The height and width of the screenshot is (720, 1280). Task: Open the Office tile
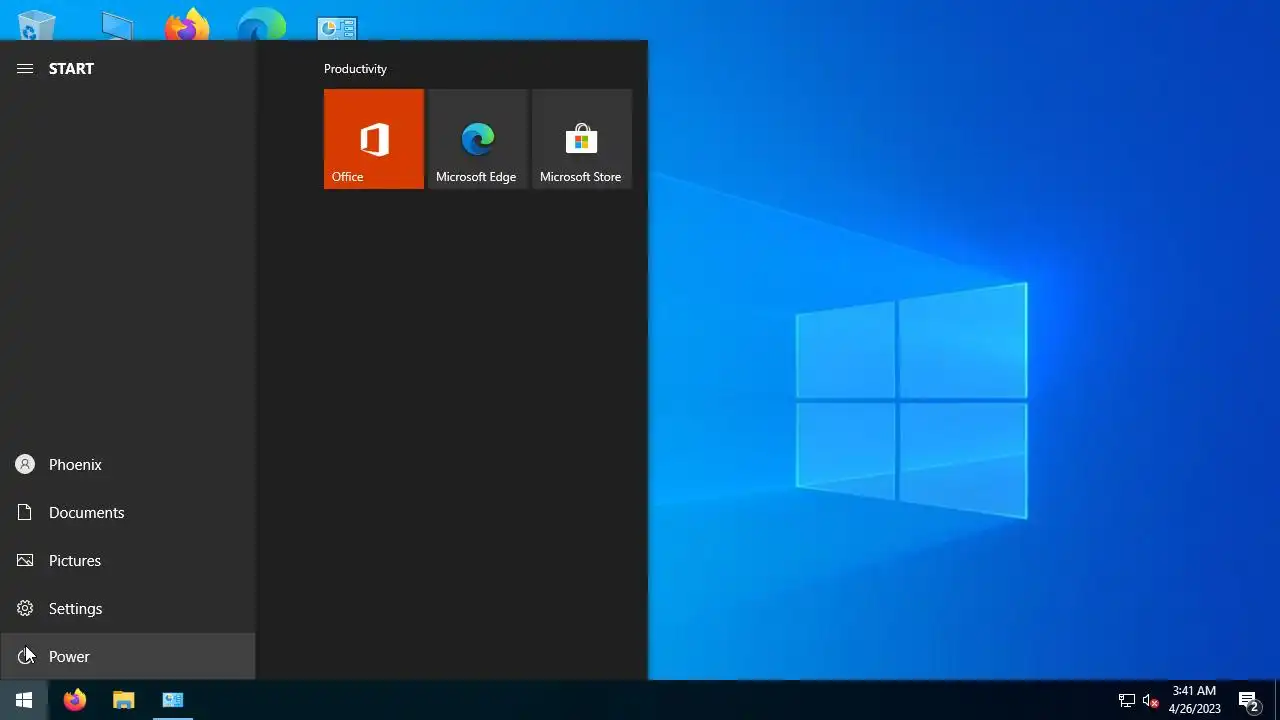pos(374,139)
